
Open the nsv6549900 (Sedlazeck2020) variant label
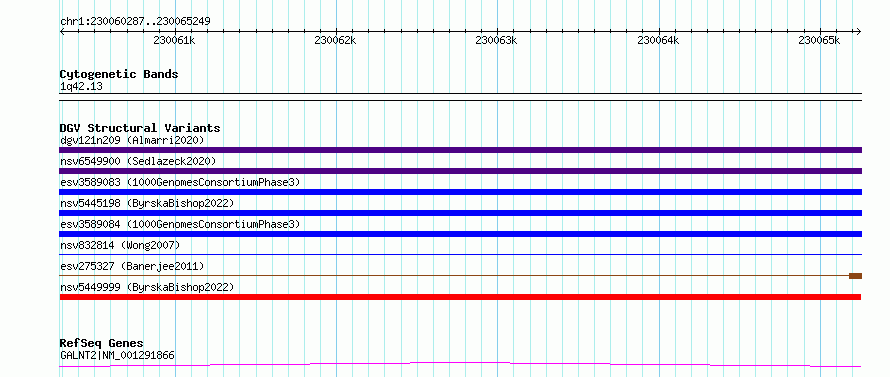click(138, 161)
